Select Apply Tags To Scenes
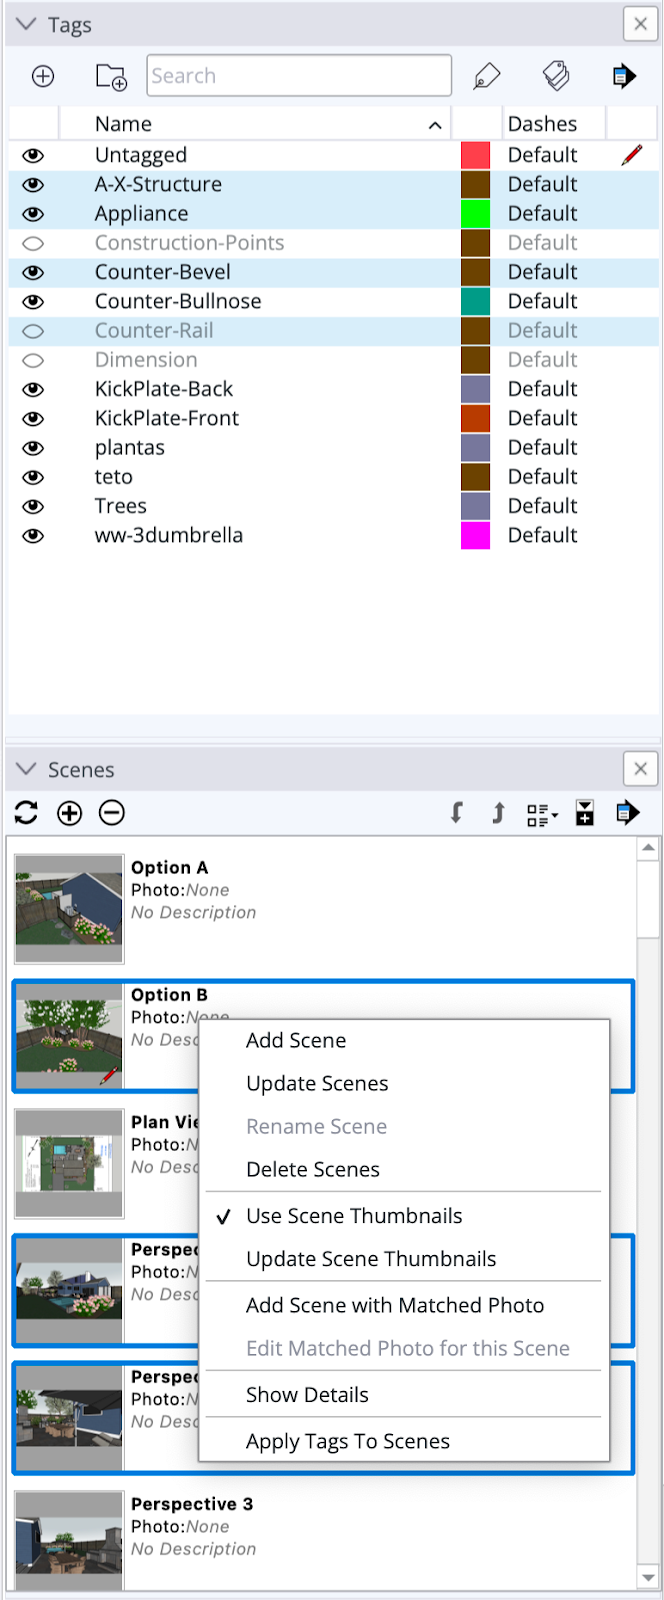The image size is (664, 1600). [x=348, y=1441]
